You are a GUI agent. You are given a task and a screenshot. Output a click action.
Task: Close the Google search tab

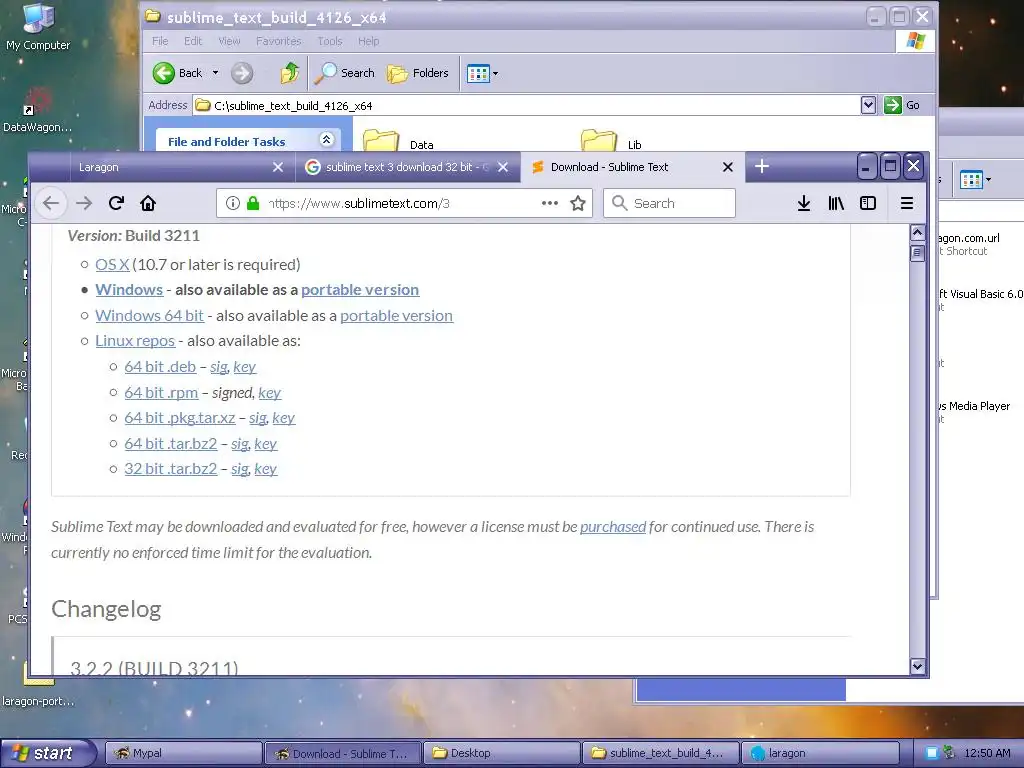pos(503,167)
